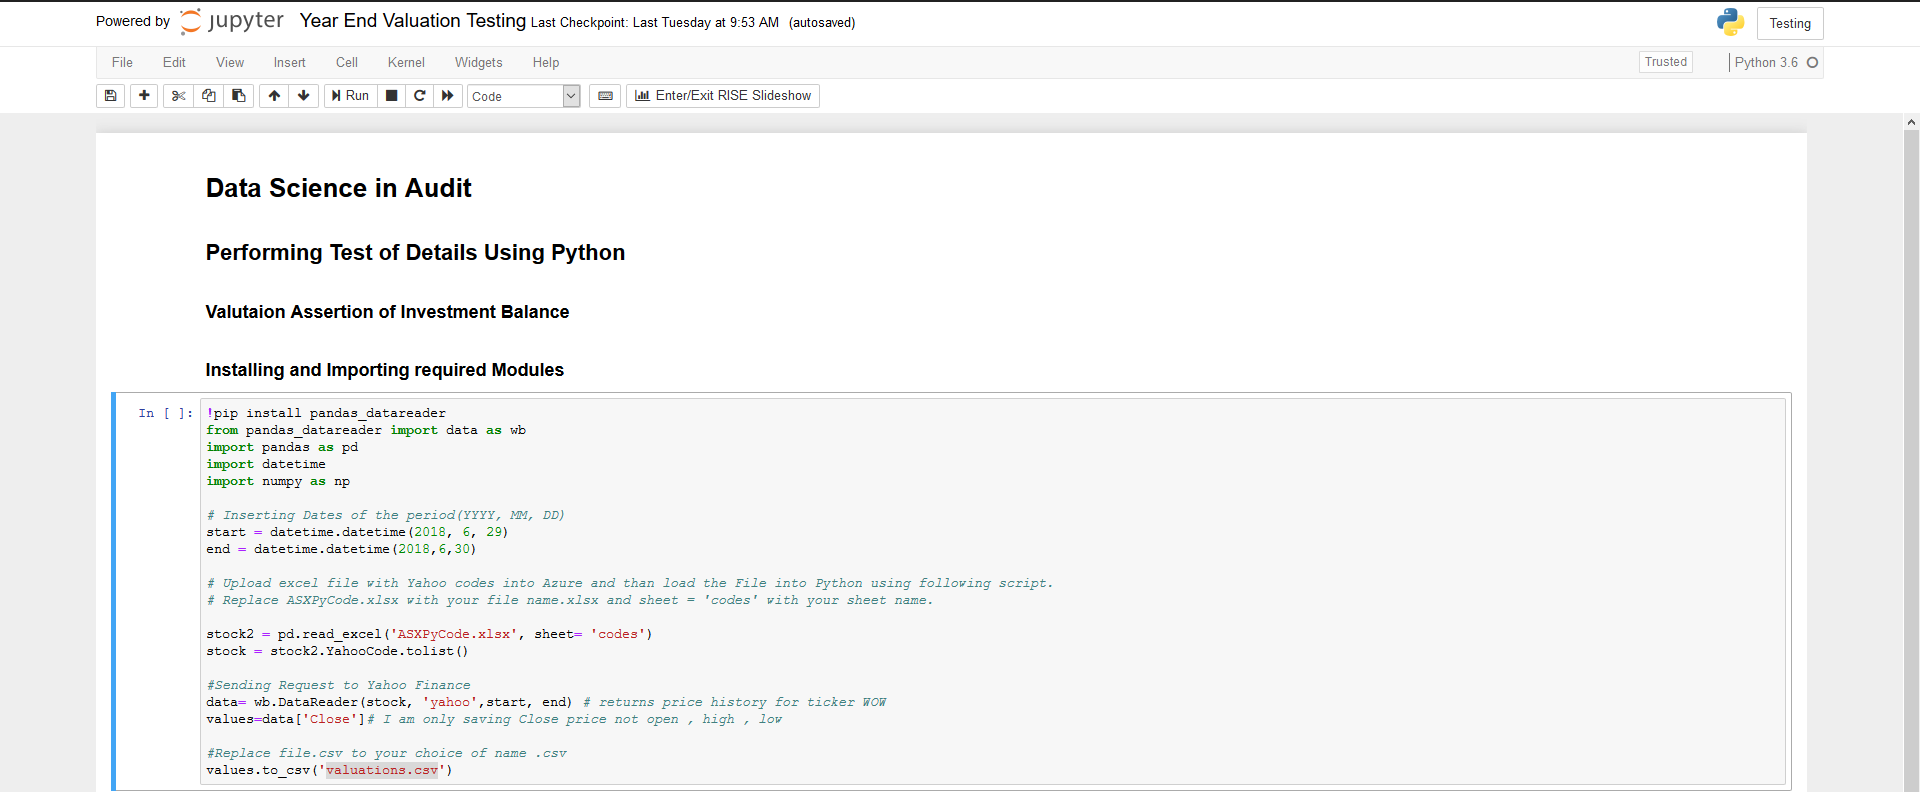Open the Kernel menu
Image resolution: width=1920 pixels, height=792 pixels.
click(x=406, y=62)
